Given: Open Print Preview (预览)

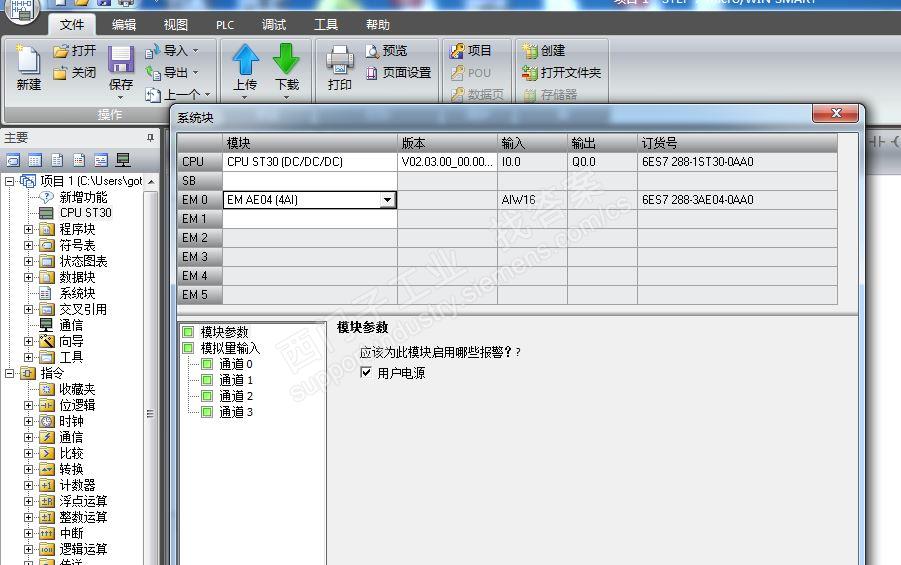Looking at the screenshot, I should click(x=386, y=51).
